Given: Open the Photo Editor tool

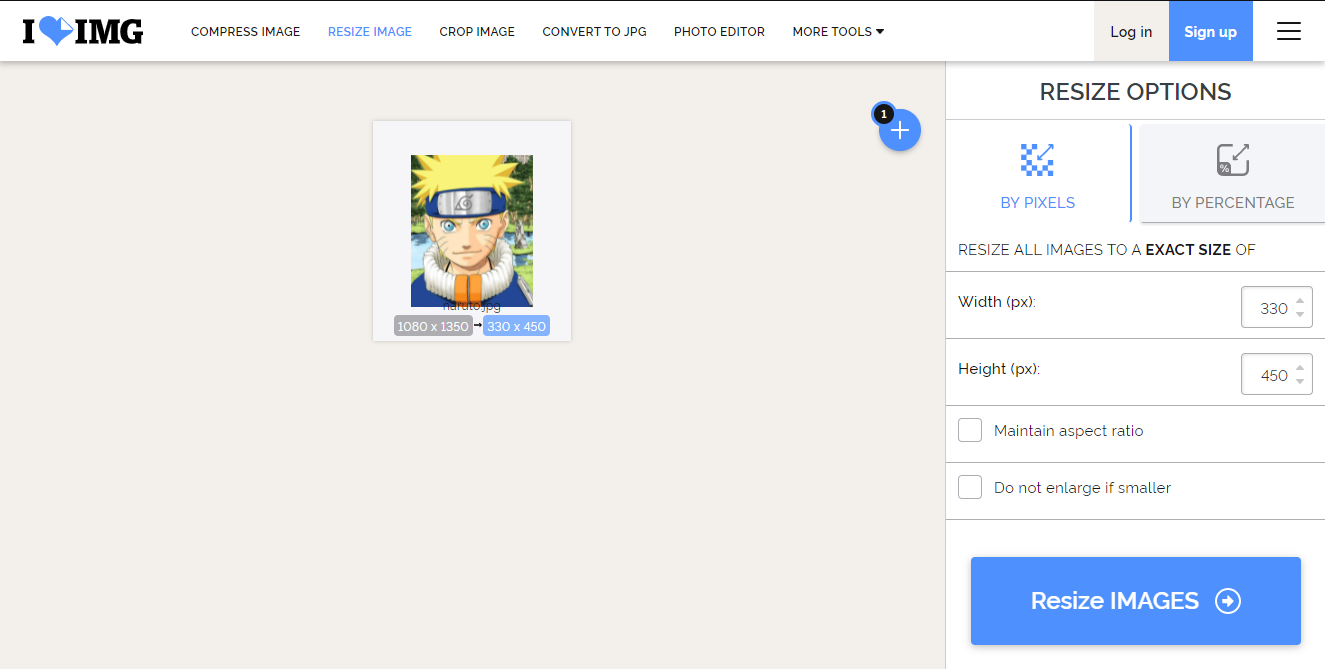Looking at the screenshot, I should (719, 32).
